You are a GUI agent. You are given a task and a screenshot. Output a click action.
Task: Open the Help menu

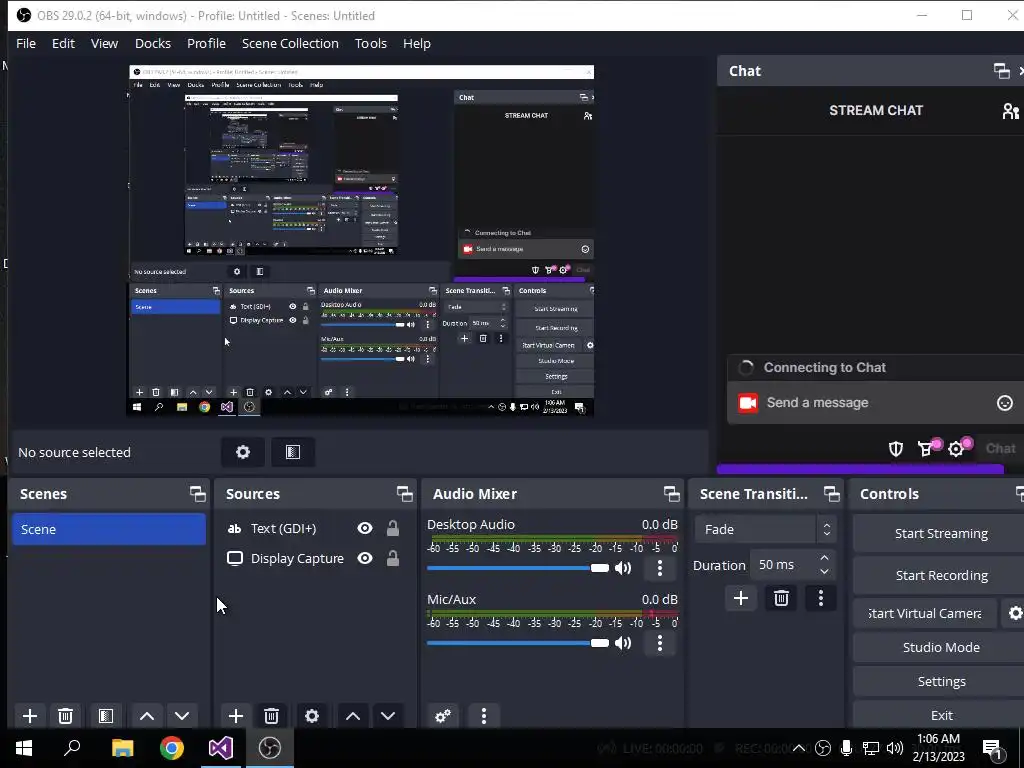417,43
